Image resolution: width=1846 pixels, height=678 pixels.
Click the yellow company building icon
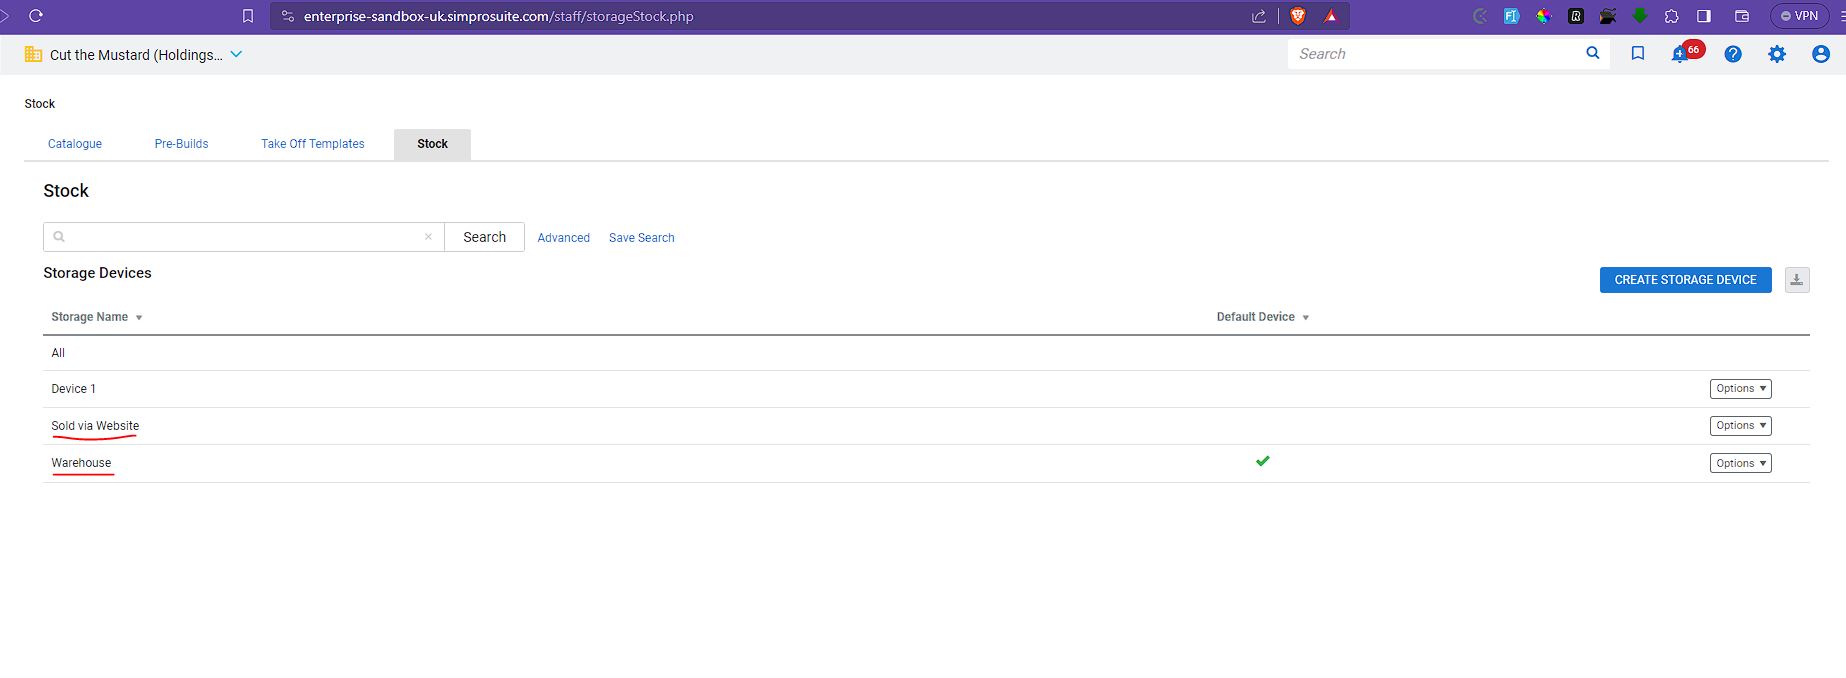point(33,54)
